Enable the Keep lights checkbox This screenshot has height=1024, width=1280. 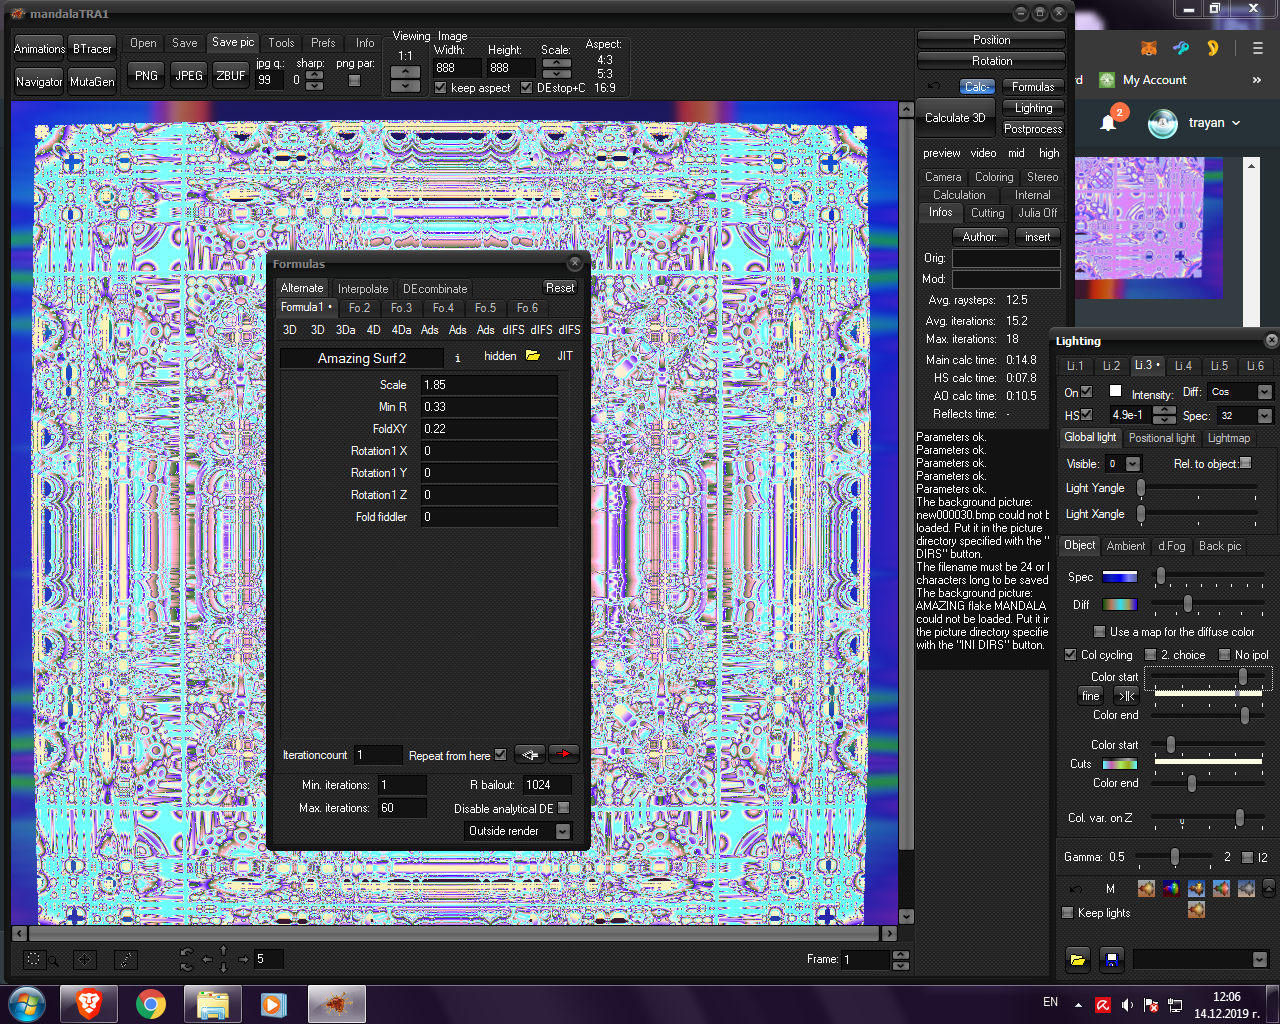(1067, 912)
